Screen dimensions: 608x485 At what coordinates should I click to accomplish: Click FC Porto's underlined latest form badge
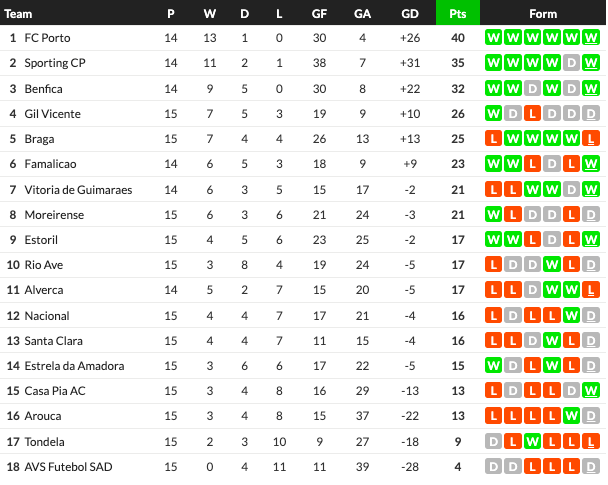[x=591, y=38]
